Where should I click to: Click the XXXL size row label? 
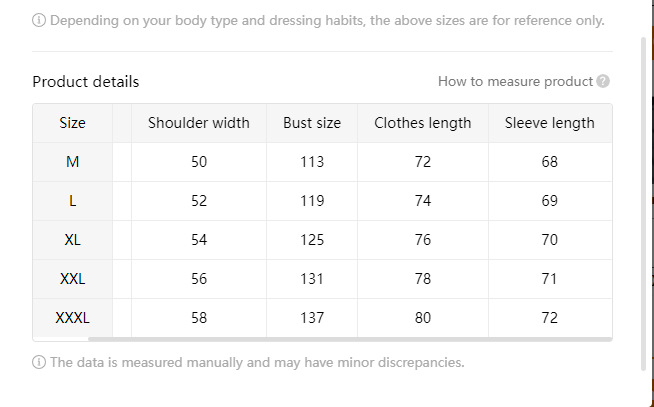tap(73, 318)
